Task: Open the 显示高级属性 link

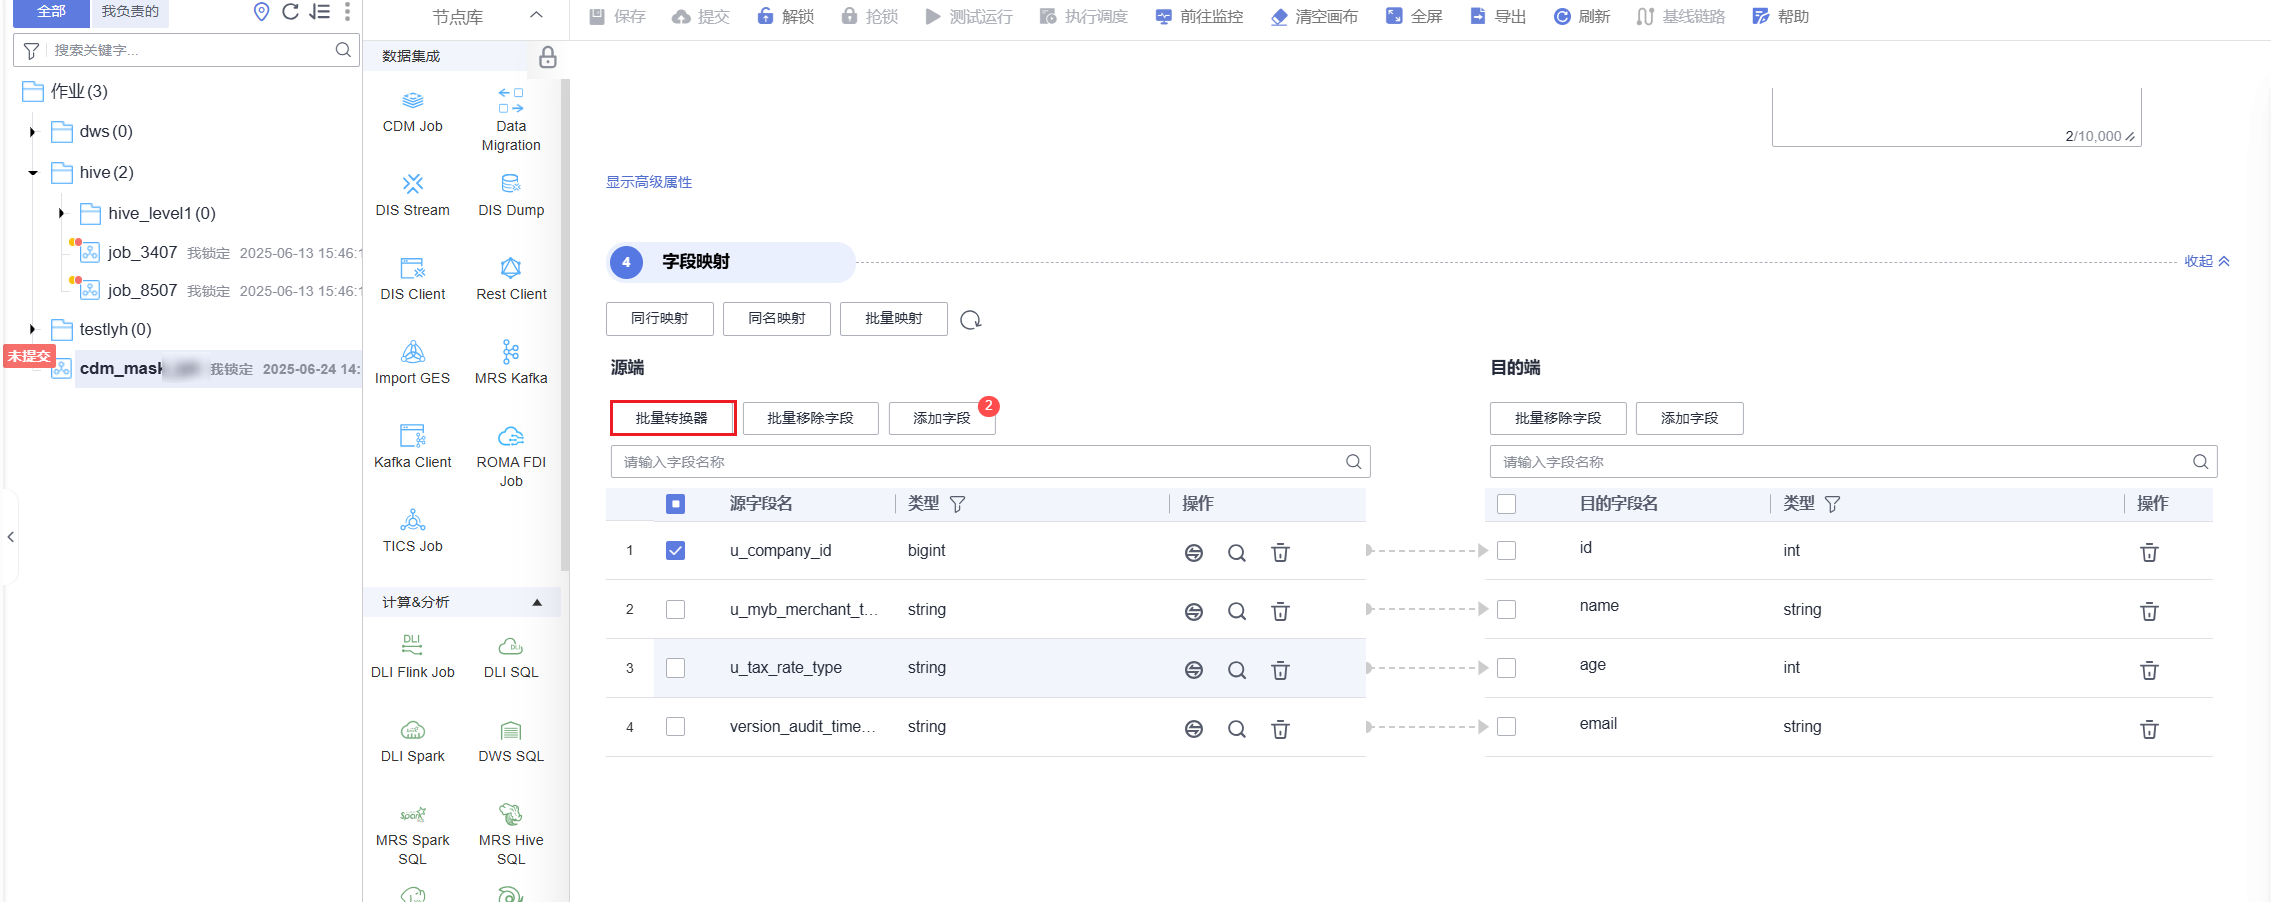Action: click(x=648, y=182)
